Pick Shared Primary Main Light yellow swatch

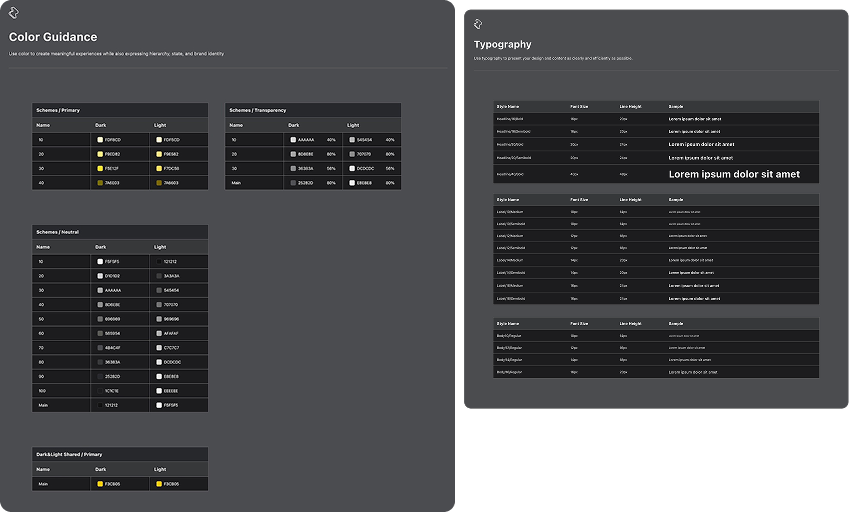[x=159, y=484]
